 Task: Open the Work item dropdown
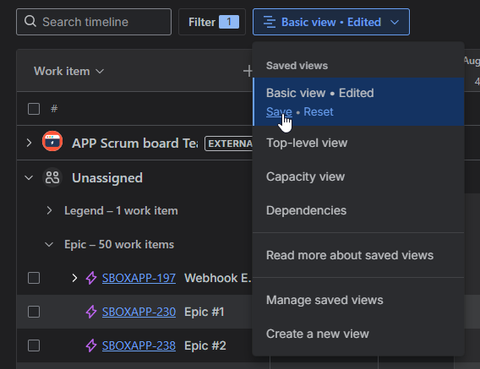[x=69, y=71]
